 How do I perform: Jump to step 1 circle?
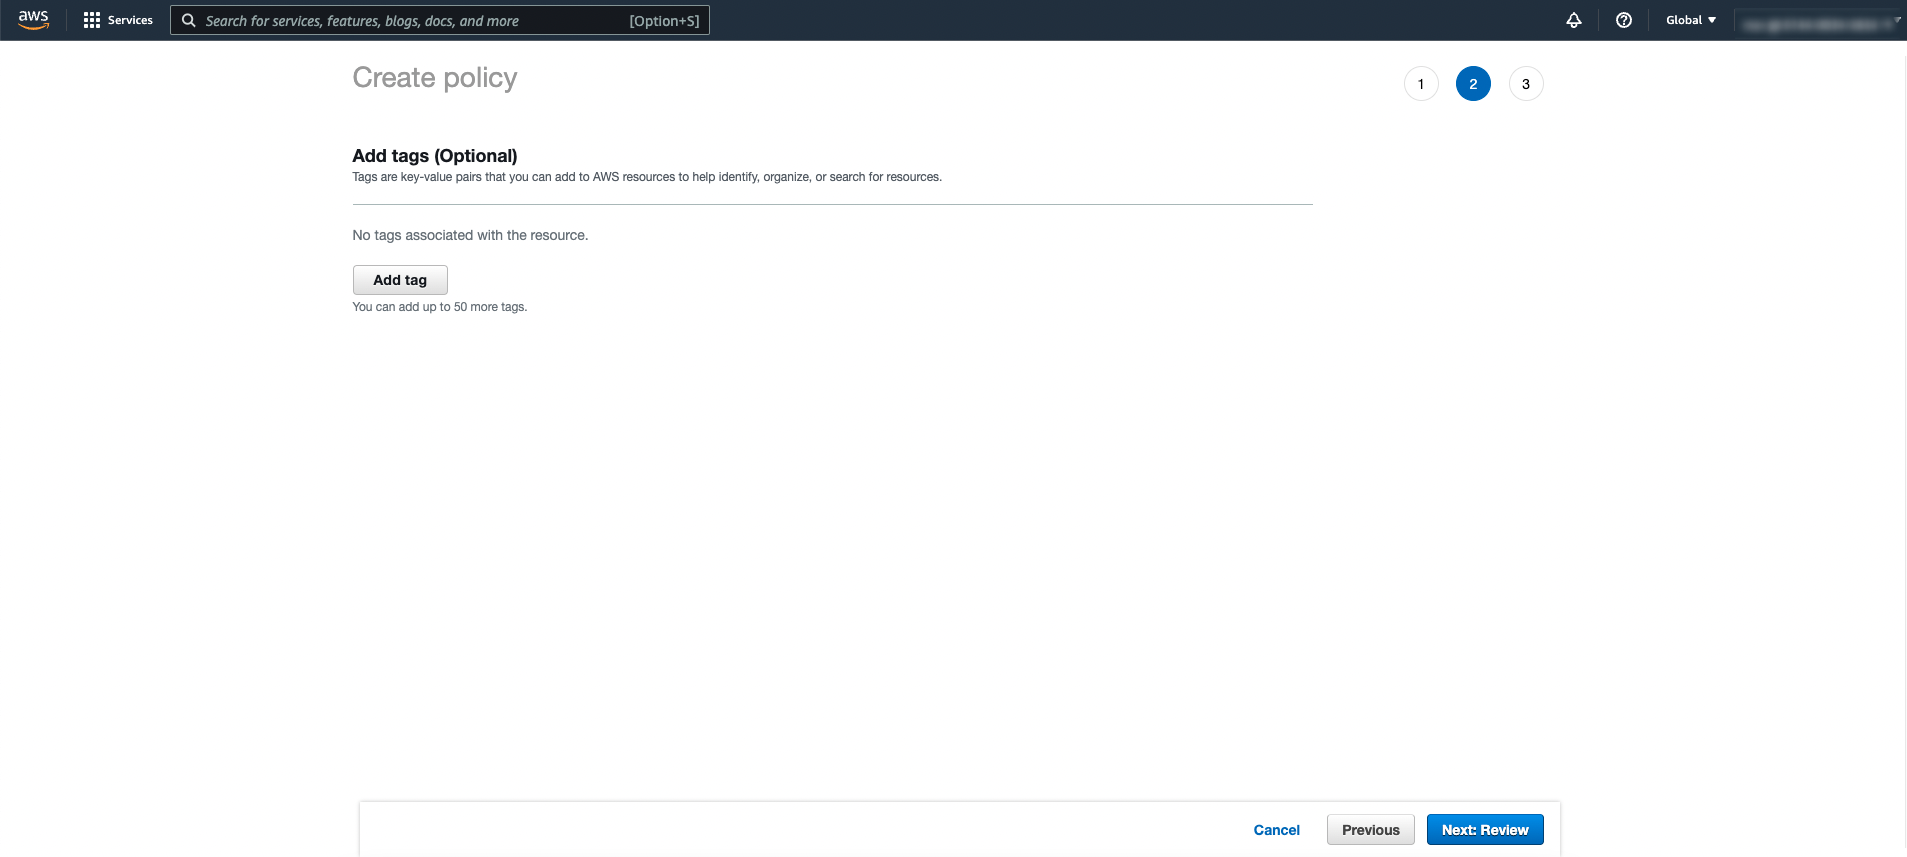coord(1421,84)
